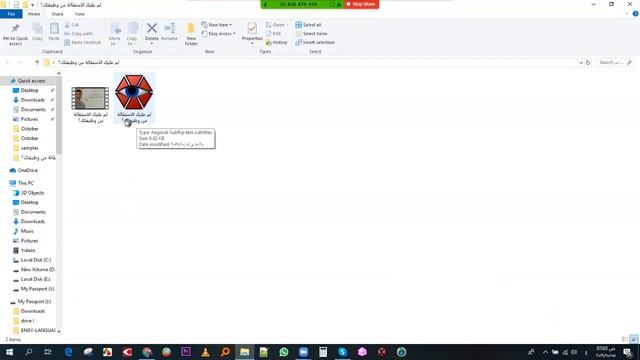
Task: Open address bar history dropdown
Action: [x=580, y=62]
